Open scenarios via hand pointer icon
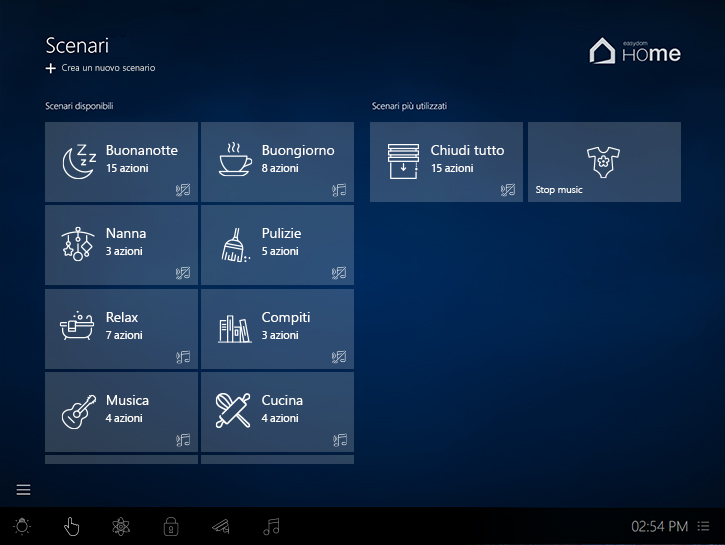This screenshot has width=725, height=545. [71, 527]
